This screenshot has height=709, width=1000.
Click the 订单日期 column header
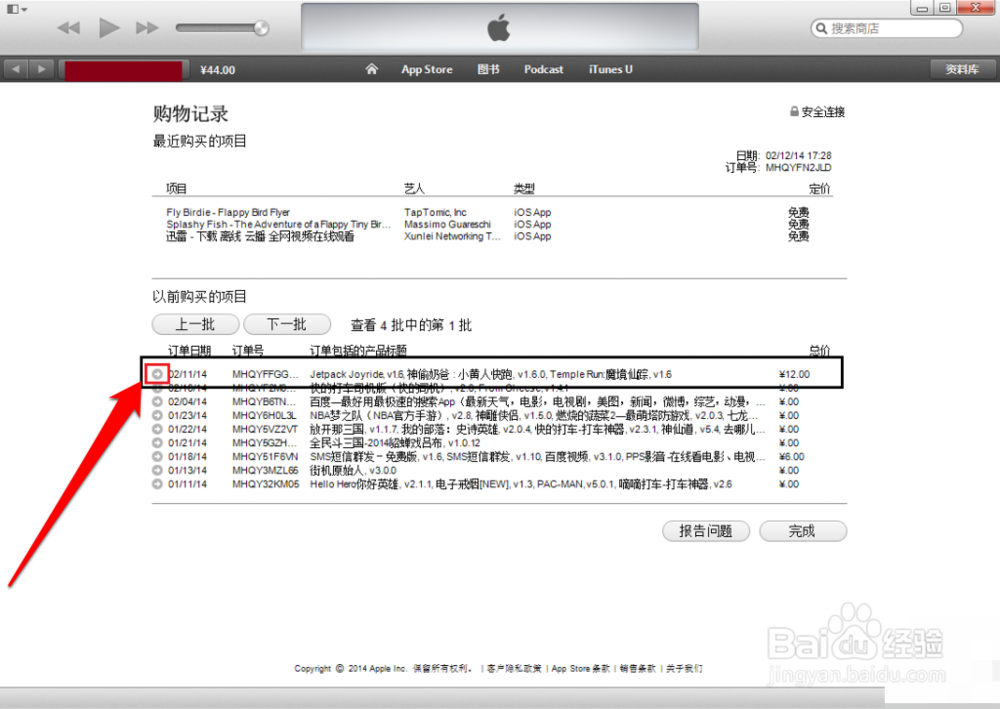pos(189,350)
